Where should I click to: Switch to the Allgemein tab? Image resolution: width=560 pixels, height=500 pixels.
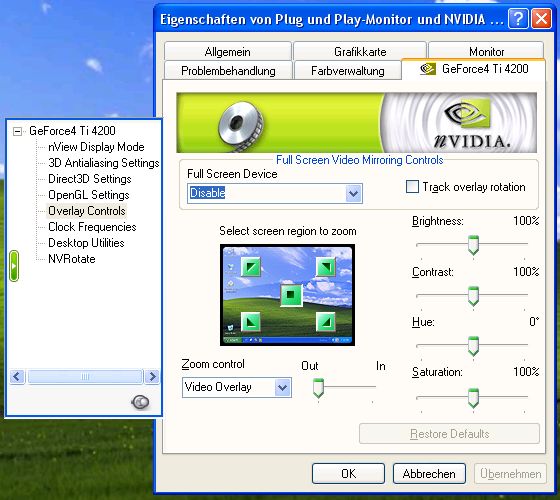228,51
